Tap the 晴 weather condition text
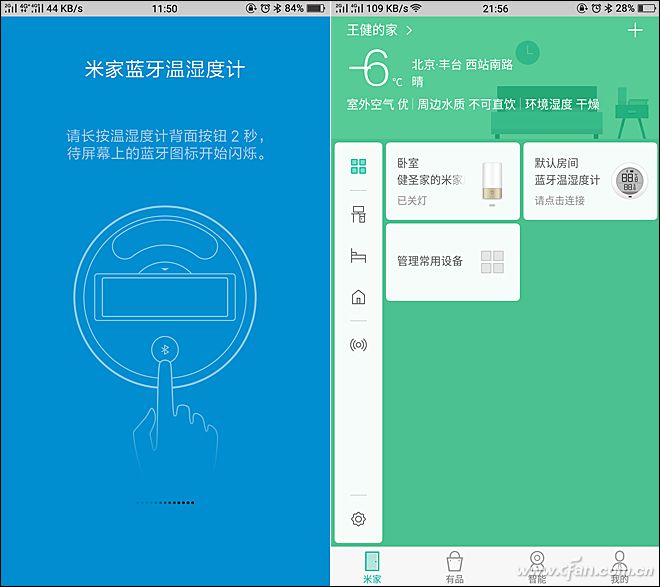The width and height of the screenshot is (660, 587). click(x=418, y=82)
